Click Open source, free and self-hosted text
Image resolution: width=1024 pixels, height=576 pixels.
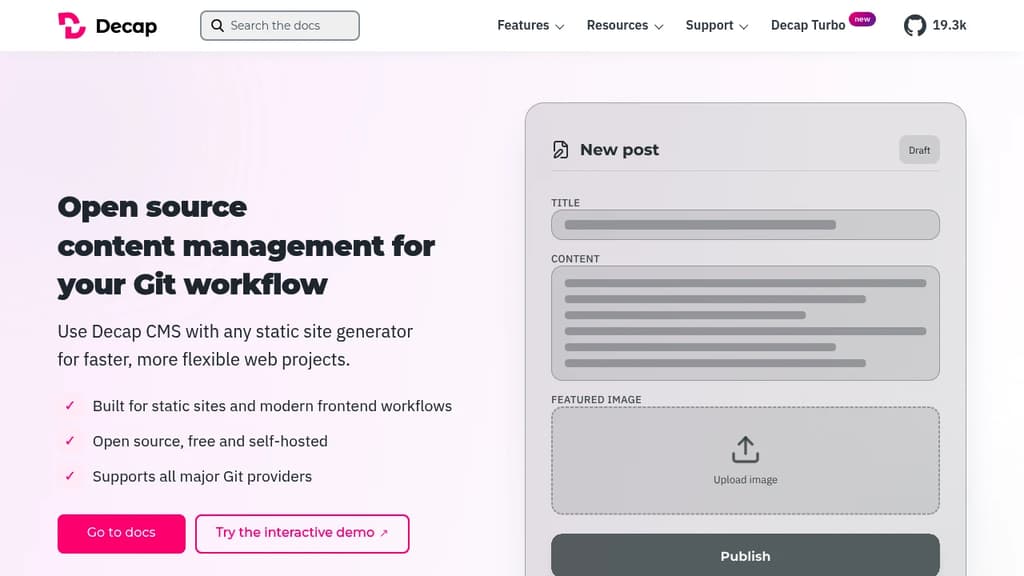tap(210, 441)
